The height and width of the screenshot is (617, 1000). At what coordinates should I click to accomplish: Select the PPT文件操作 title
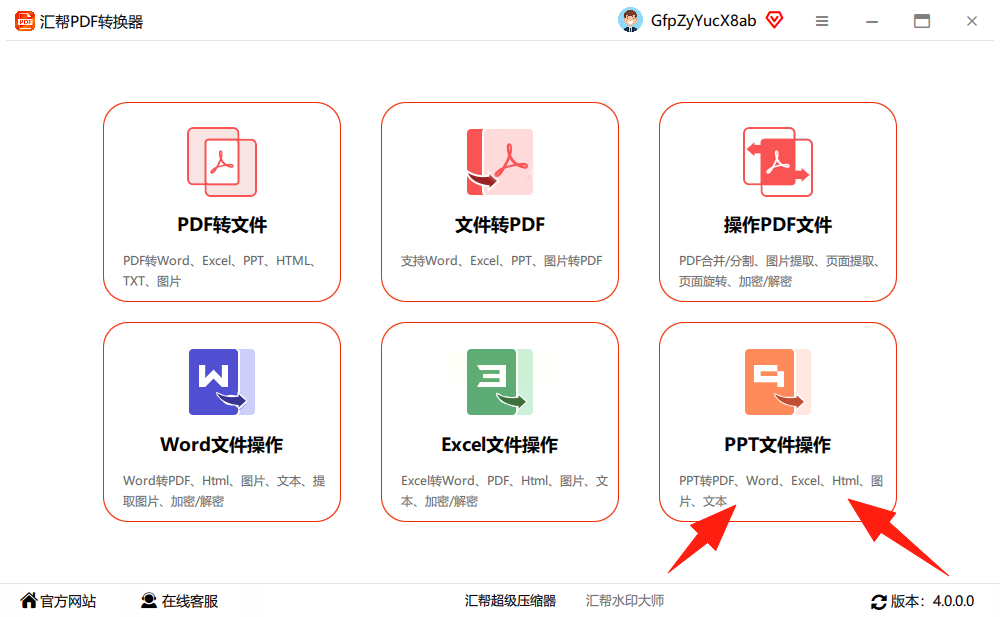click(778, 445)
